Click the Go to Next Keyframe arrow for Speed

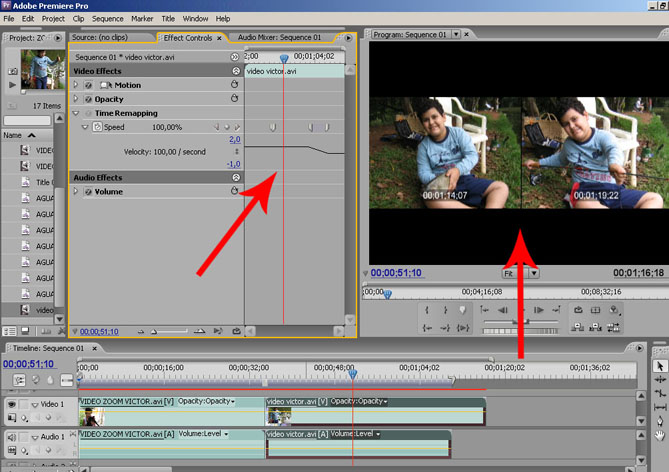[237, 128]
